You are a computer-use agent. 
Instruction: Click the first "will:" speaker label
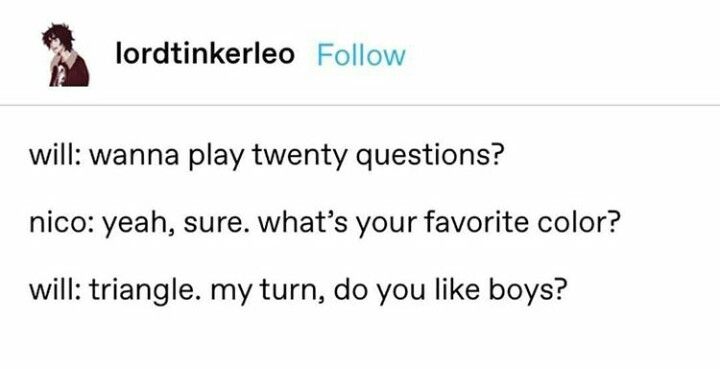[56, 156]
